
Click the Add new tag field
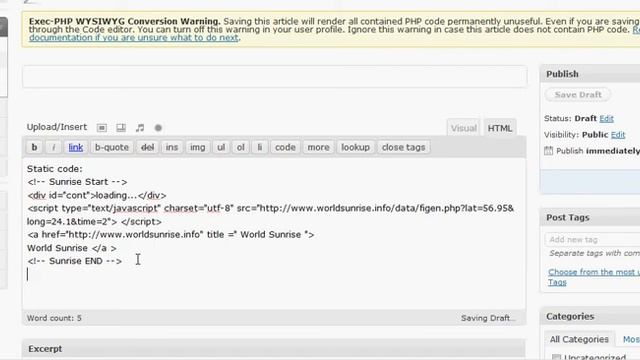[592, 240]
